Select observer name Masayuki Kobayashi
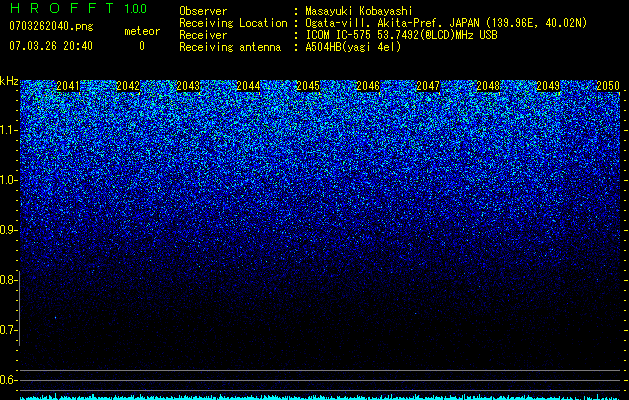Screen dimensions: 629x400 359,11
